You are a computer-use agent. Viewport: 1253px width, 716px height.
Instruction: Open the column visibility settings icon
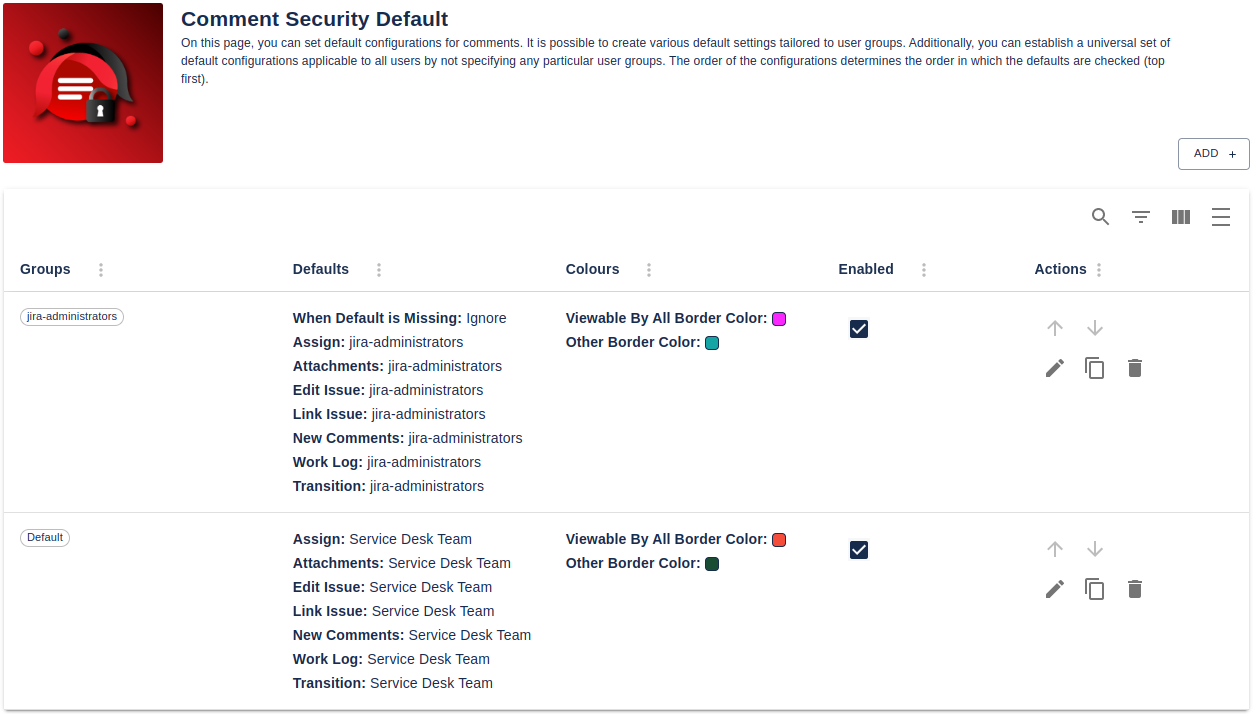click(x=1180, y=217)
